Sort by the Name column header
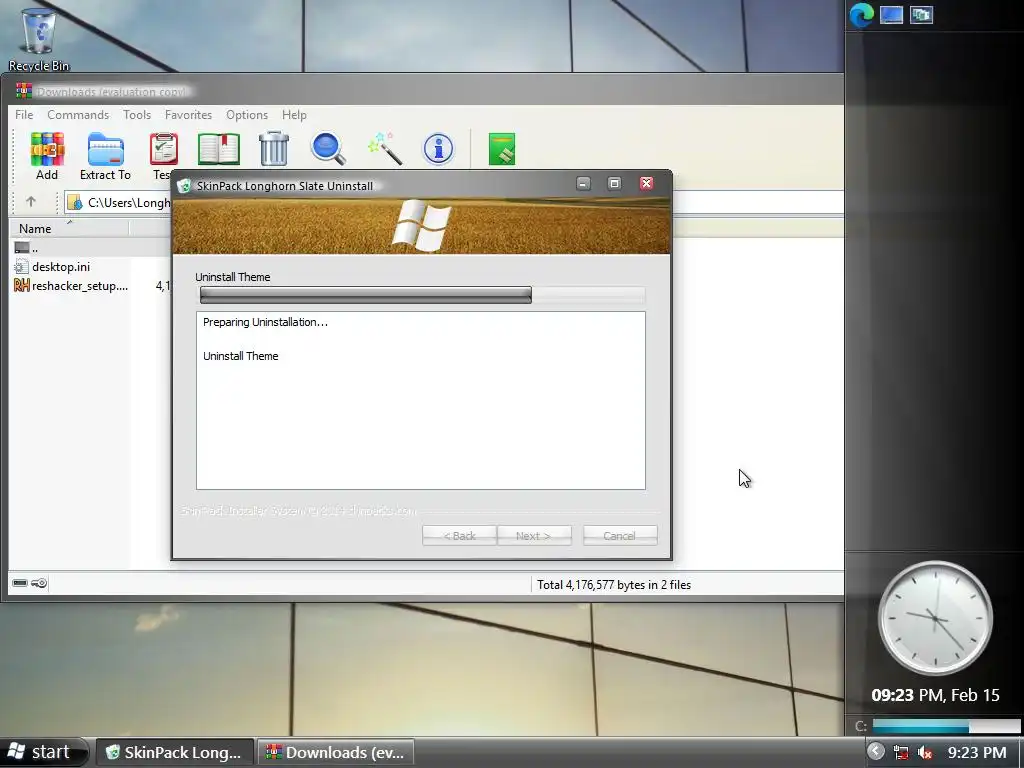The height and width of the screenshot is (768, 1024). pyautogui.click(x=68, y=229)
